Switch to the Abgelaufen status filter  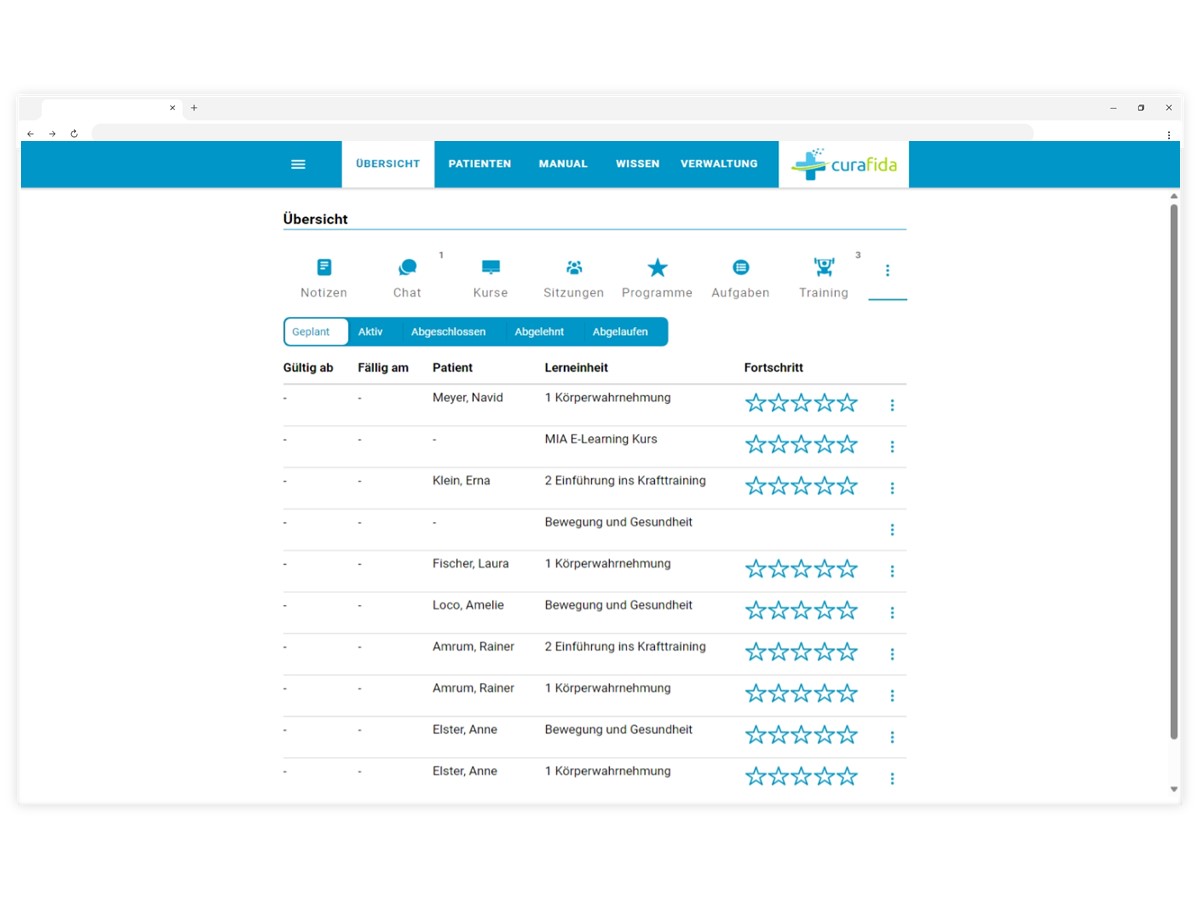coord(620,332)
